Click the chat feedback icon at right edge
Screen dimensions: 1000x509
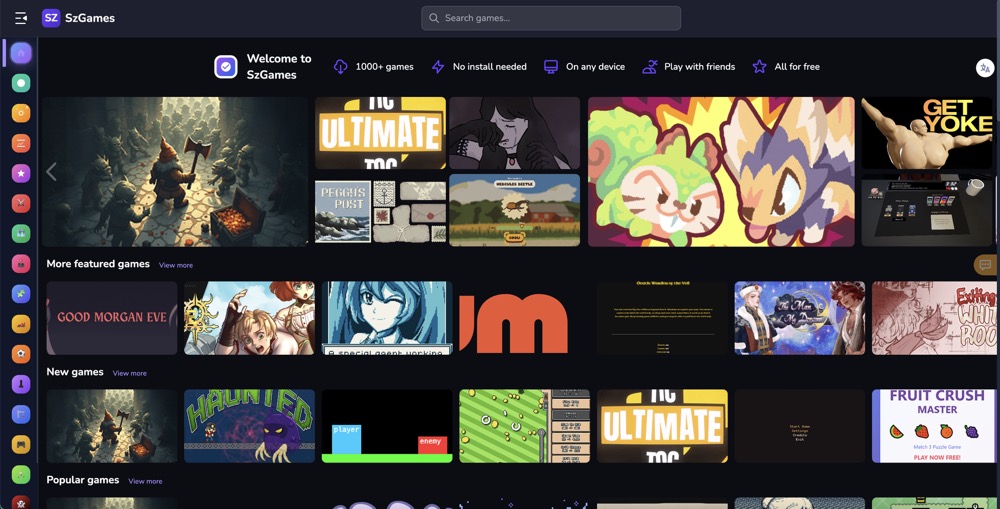(x=985, y=265)
